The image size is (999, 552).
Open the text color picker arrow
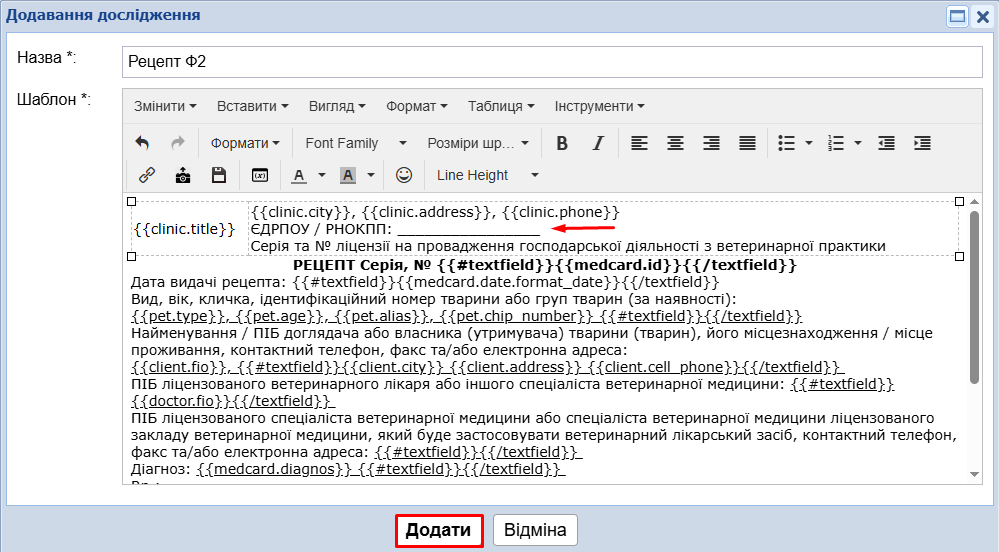coord(322,175)
